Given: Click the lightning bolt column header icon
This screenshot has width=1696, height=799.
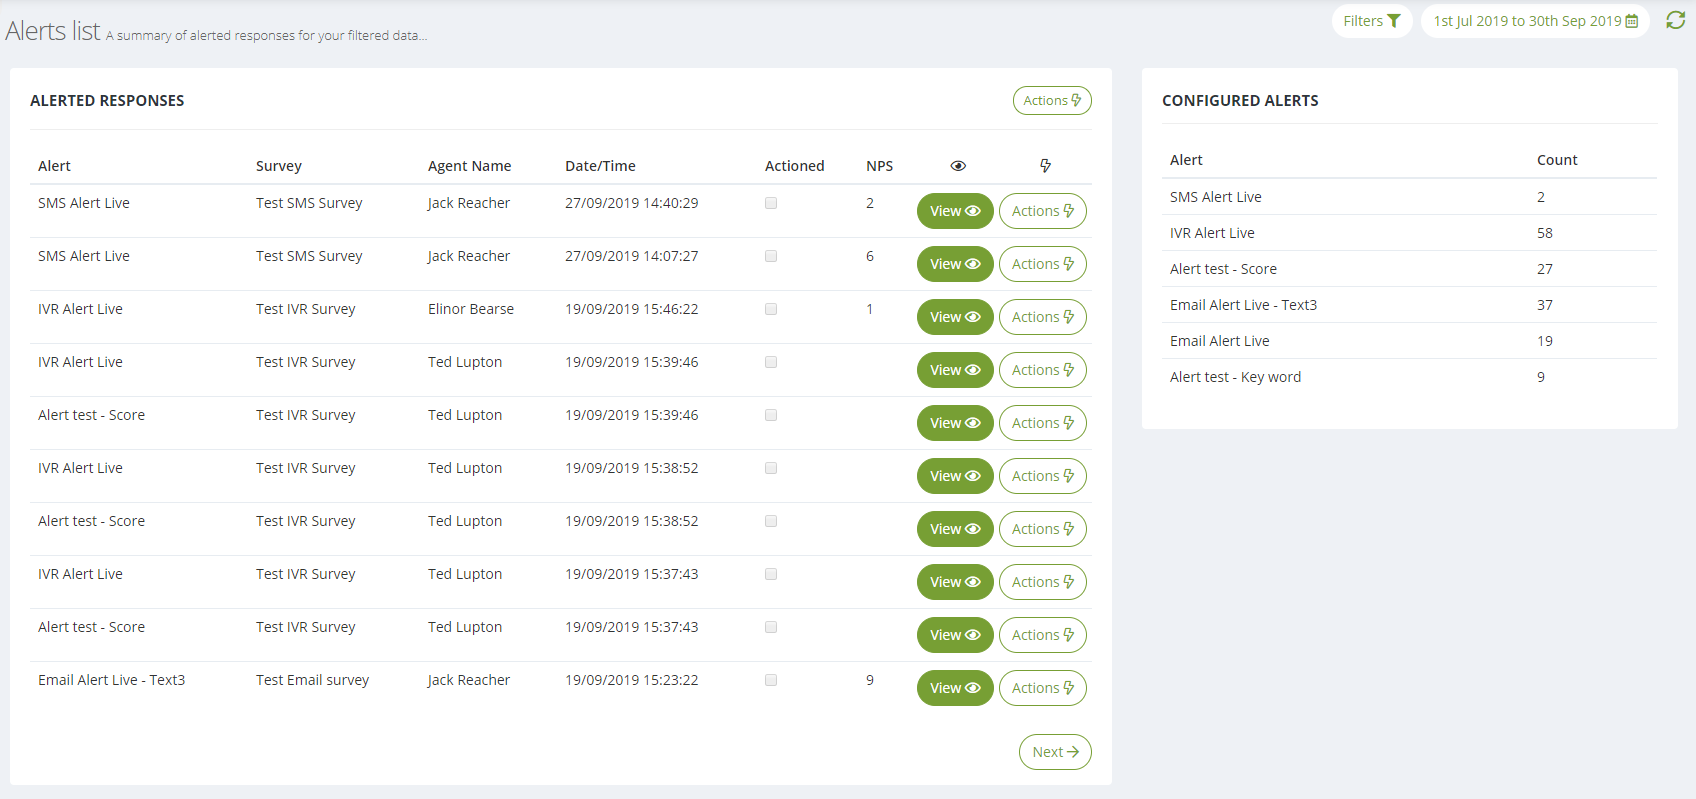Looking at the screenshot, I should (1045, 166).
